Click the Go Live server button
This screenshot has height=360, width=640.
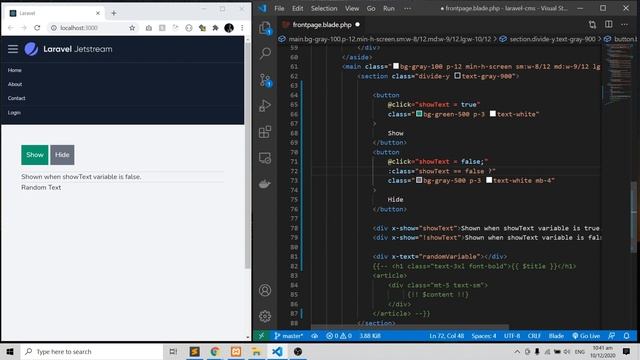[586, 336]
